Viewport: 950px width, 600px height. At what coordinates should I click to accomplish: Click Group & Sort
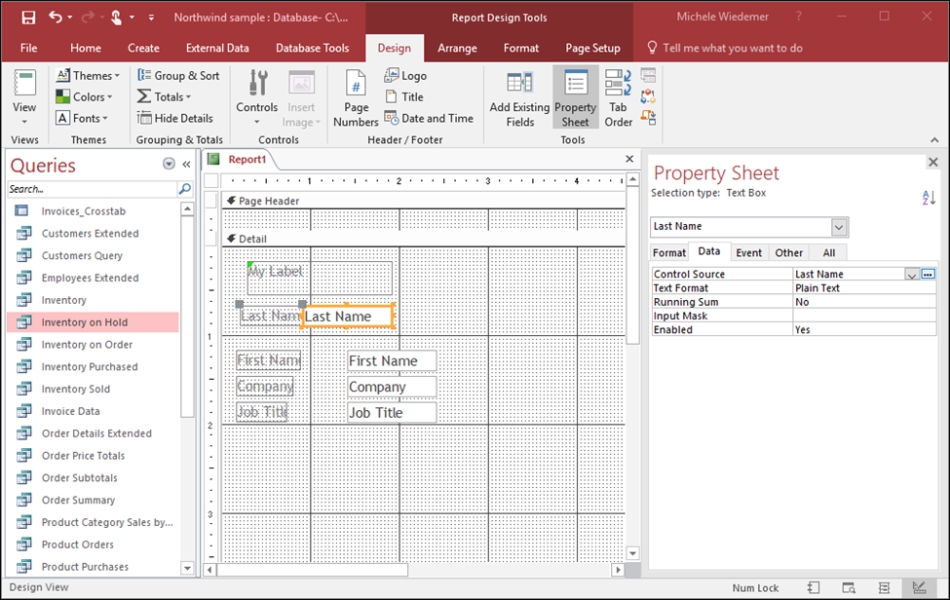click(x=179, y=76)
